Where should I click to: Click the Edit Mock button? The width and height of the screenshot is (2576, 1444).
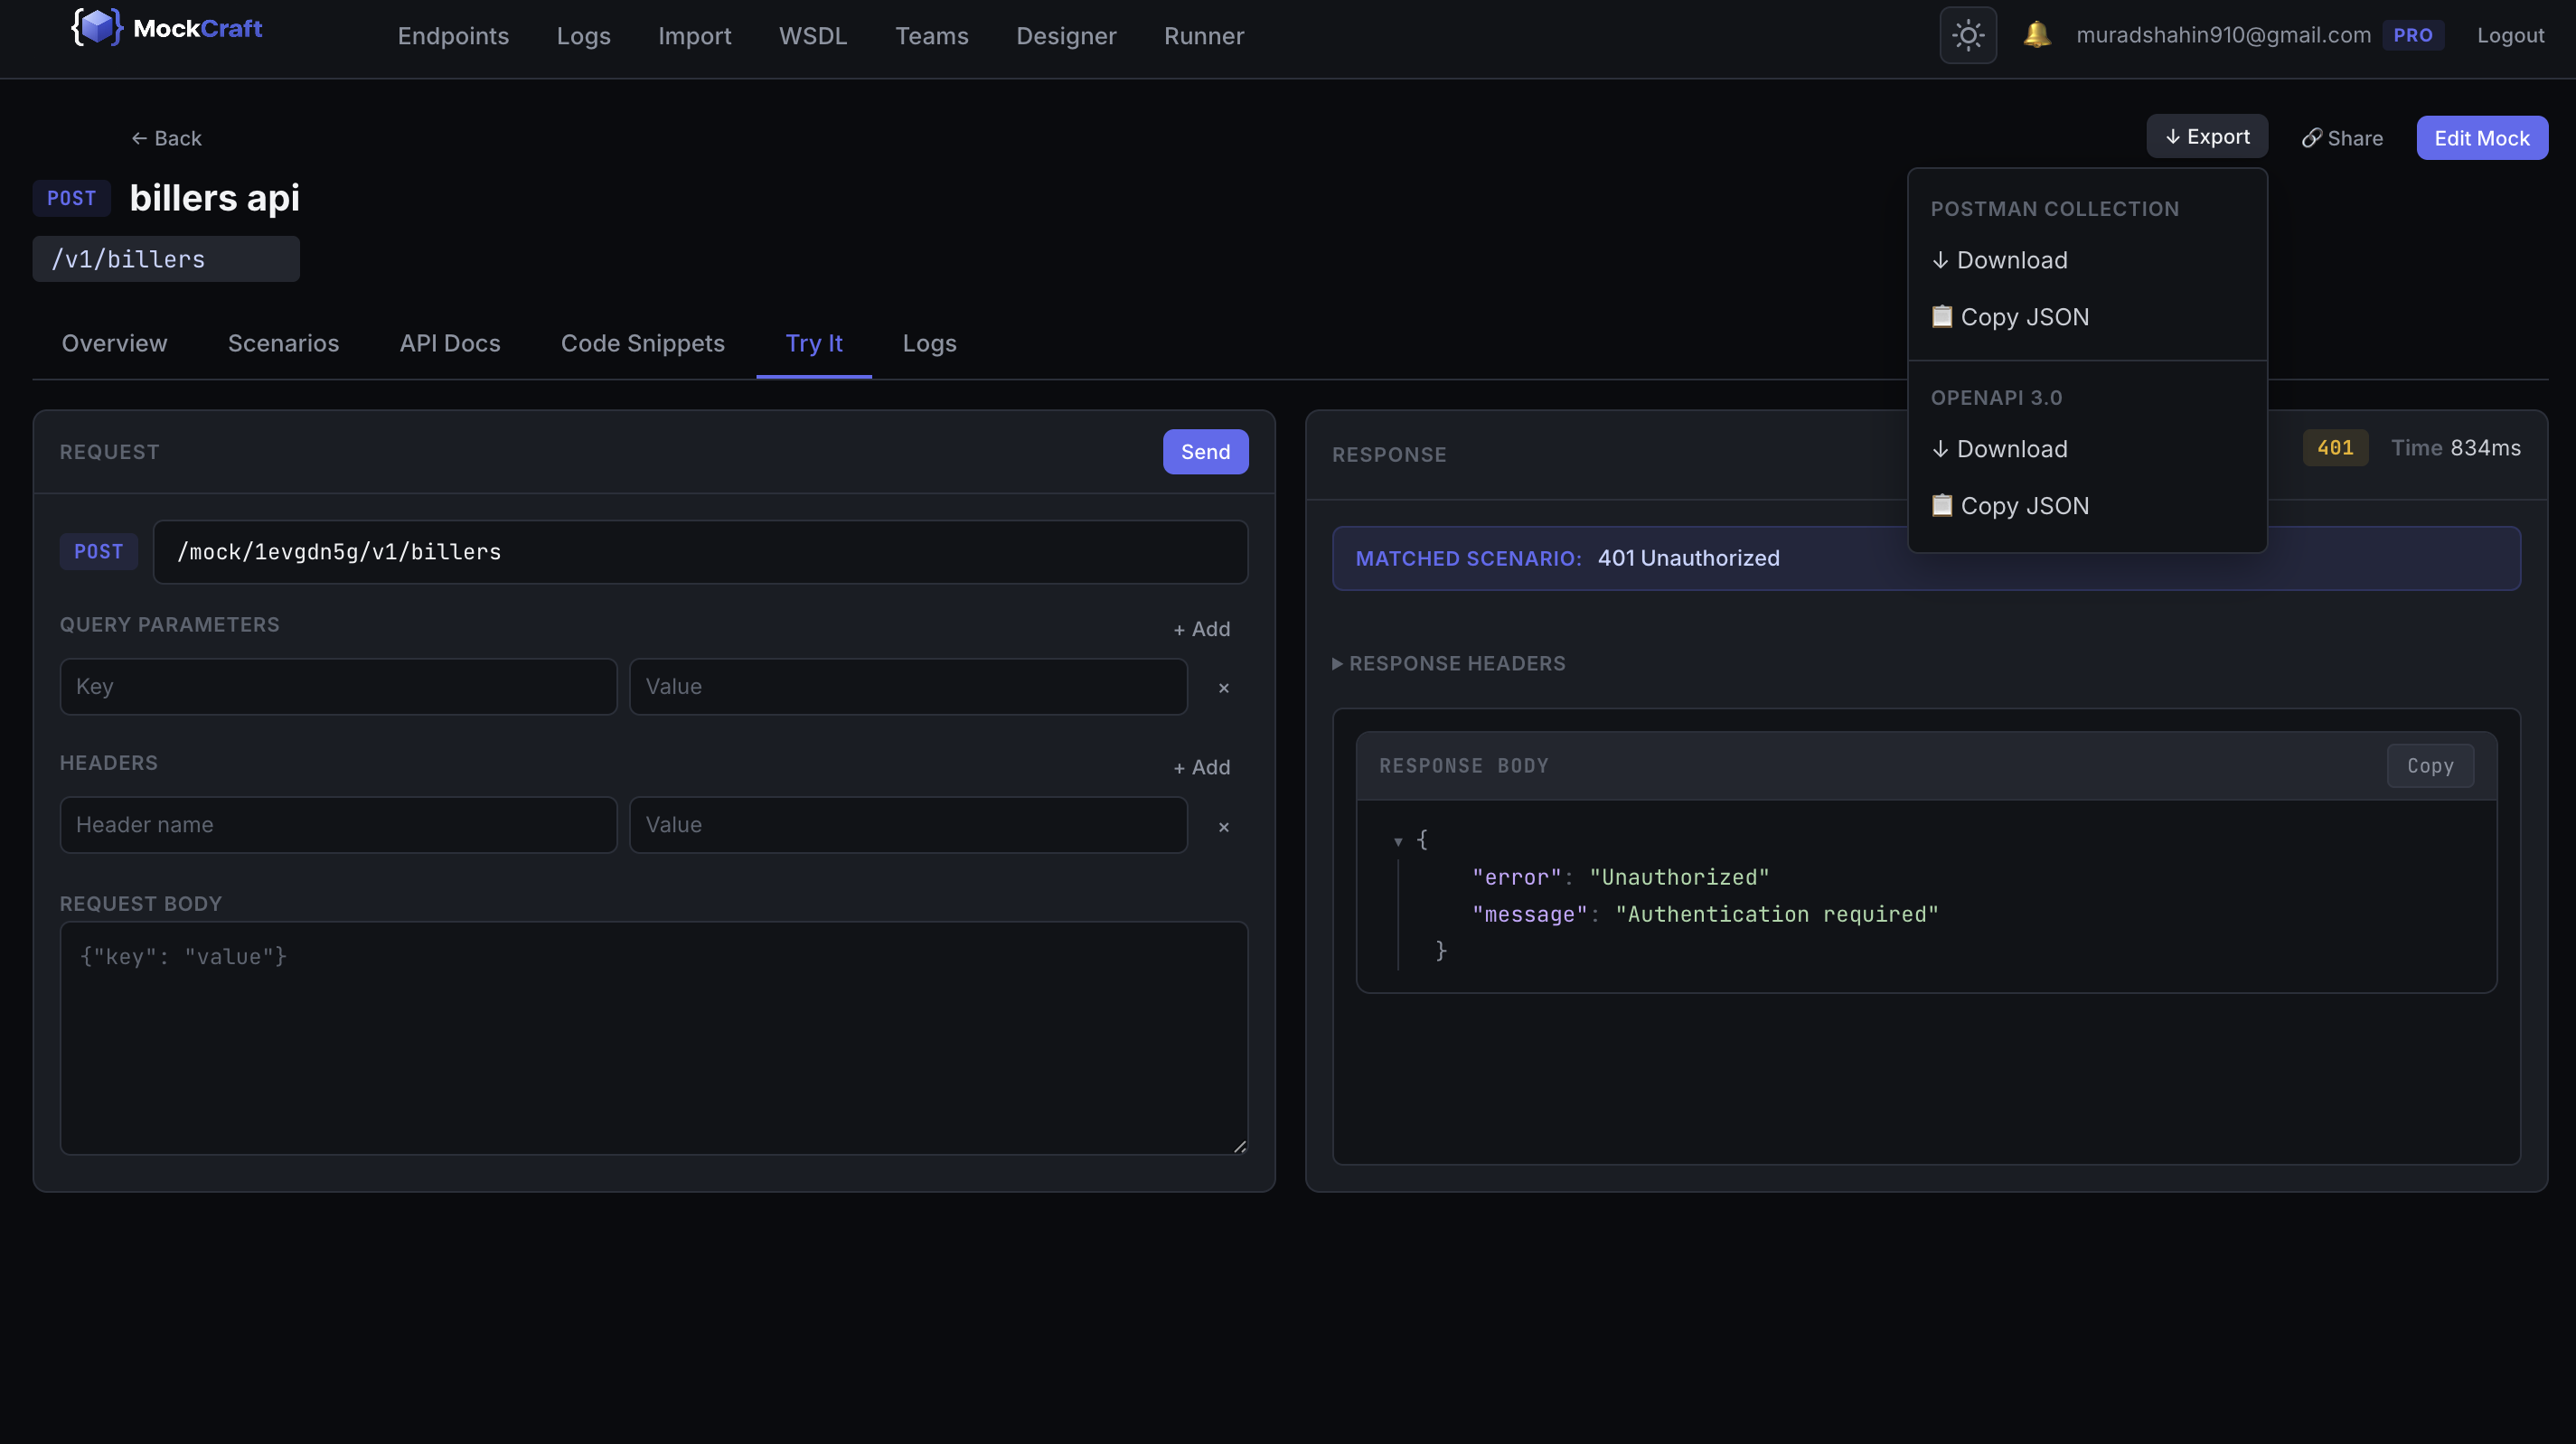click(x=2481, y=138)
